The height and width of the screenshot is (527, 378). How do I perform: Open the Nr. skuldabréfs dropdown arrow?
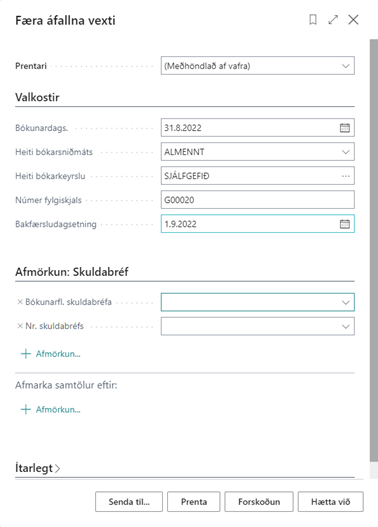coord(345,326)
